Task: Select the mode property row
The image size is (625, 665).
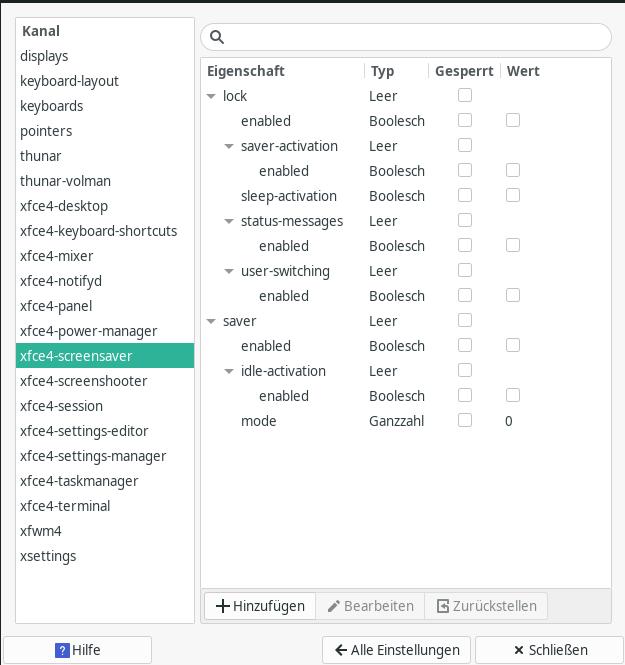Action: (x=406, y=421)
